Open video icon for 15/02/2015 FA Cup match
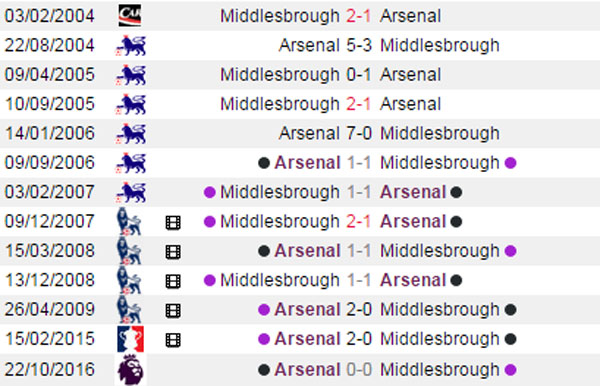The height and width of the screenshot is (386, 600). tap(173, 340)
